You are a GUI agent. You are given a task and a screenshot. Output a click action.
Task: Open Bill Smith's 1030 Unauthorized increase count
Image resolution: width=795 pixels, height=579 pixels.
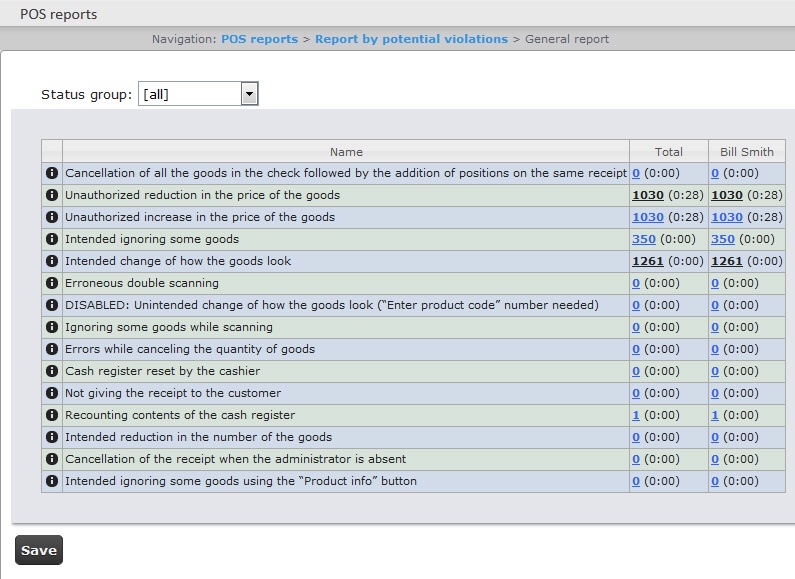click(726, 217)
